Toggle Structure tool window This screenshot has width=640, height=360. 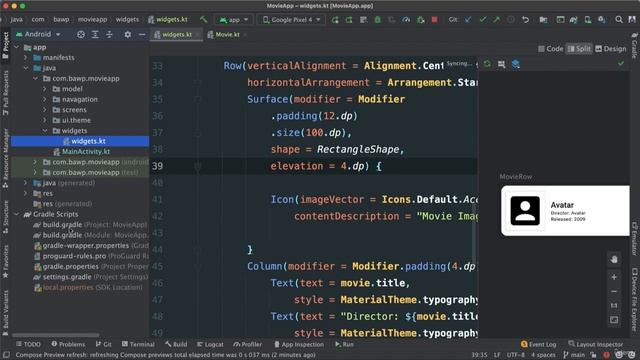click(x=5, y=216)
